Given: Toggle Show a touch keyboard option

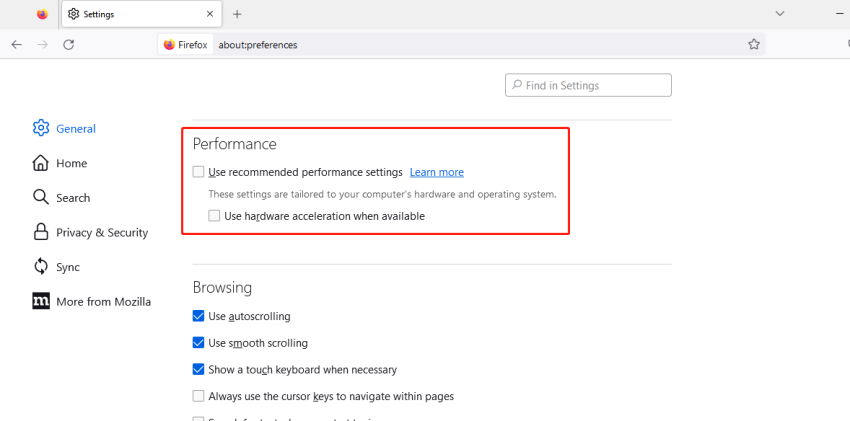Looking at the screenshot, I should 199,369.
